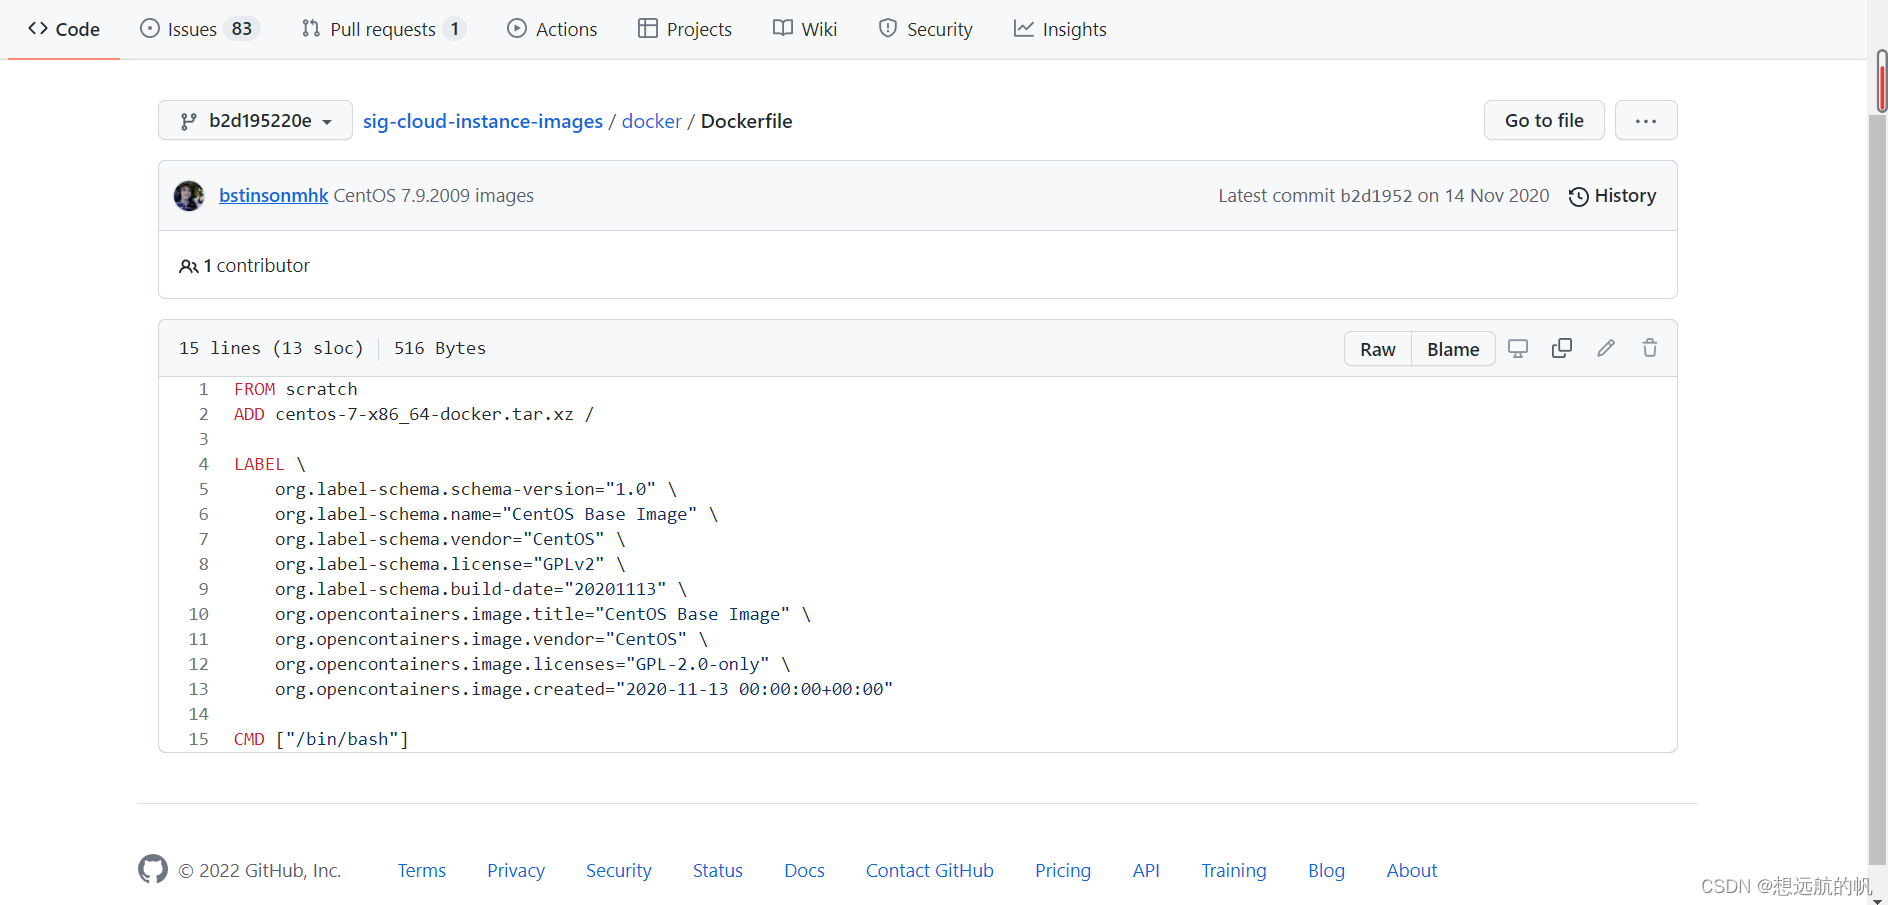Click the Go to file button
This screenshot has width=1888, height=905.
(1544, 121)
